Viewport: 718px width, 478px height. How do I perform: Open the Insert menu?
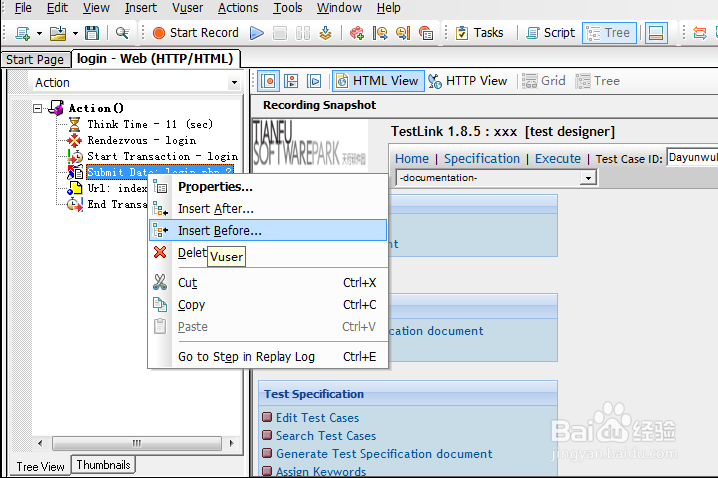[x=141, y=8]
